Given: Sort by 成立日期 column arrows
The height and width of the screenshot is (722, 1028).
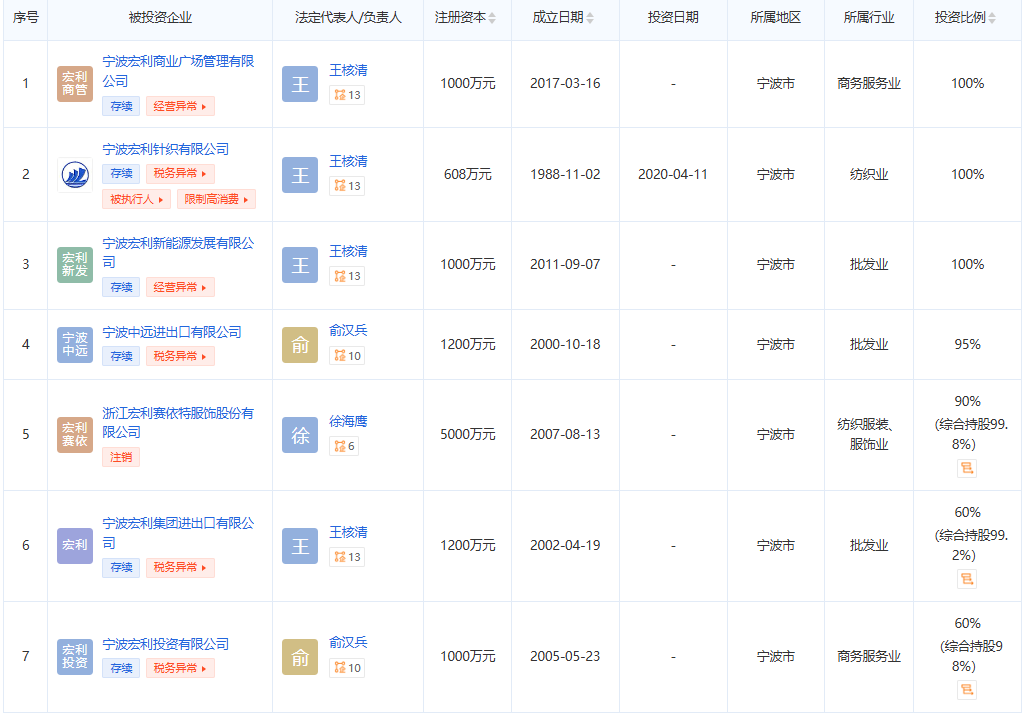Looking at the screenshot, I should click(590, 18).
